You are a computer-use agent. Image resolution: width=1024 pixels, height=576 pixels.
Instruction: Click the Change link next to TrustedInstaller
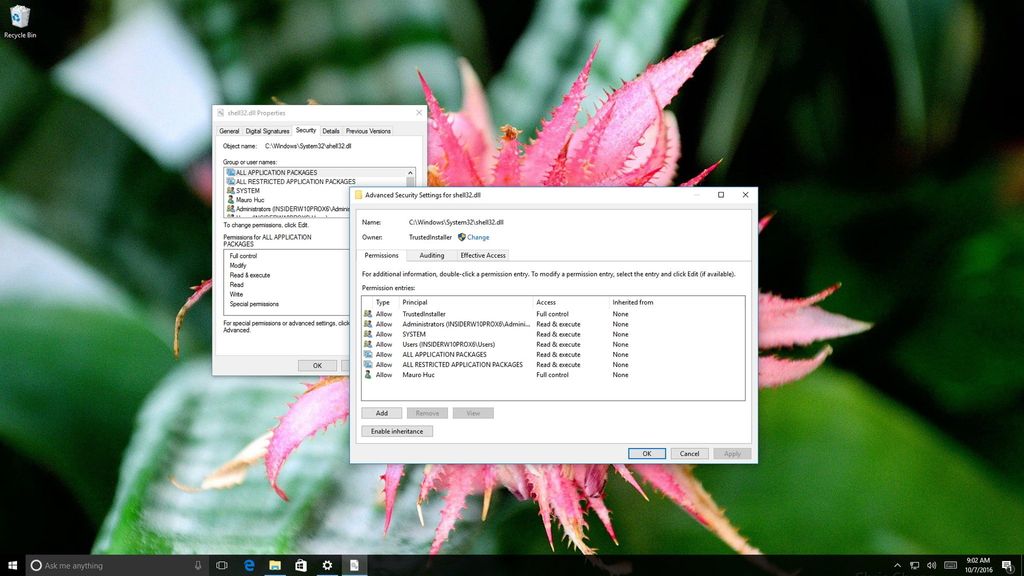(x=478, y=237)
